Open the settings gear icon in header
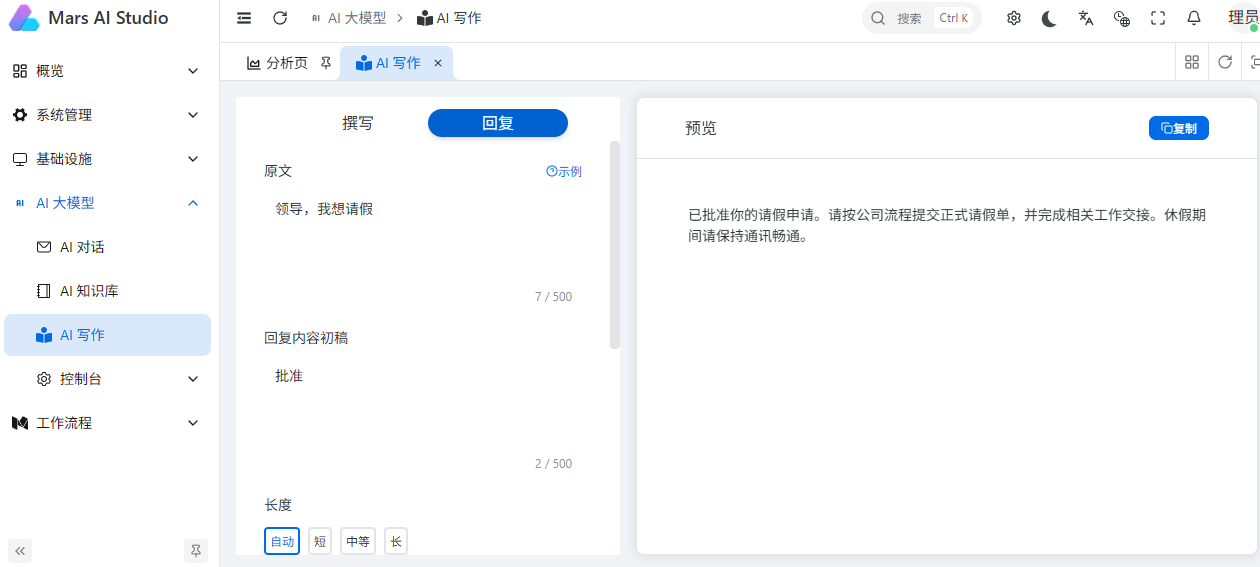Image resolution: width=1260 pixels, height=567 pixels. tap(1014, 18)
